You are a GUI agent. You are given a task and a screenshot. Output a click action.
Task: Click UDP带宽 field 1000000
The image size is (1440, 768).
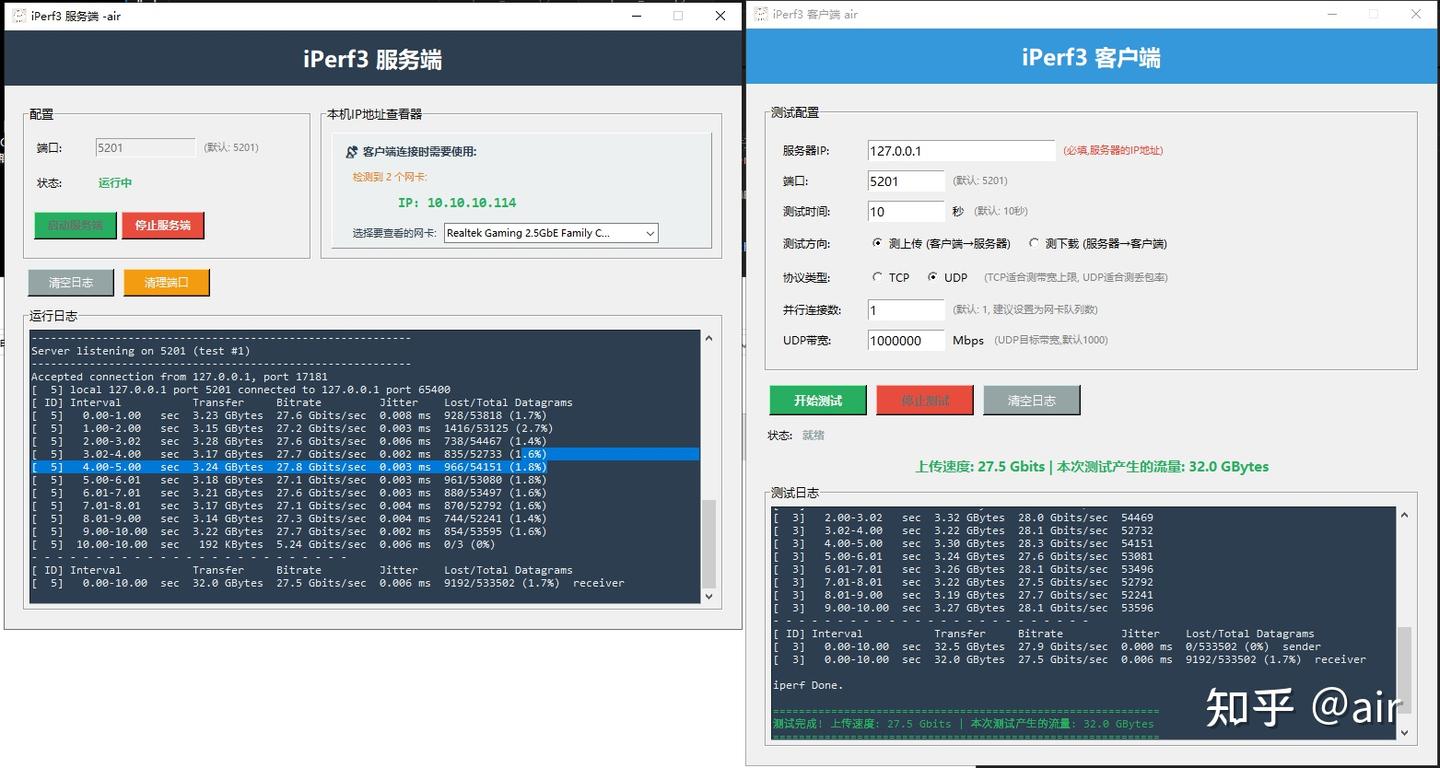(x=906, y=340)
